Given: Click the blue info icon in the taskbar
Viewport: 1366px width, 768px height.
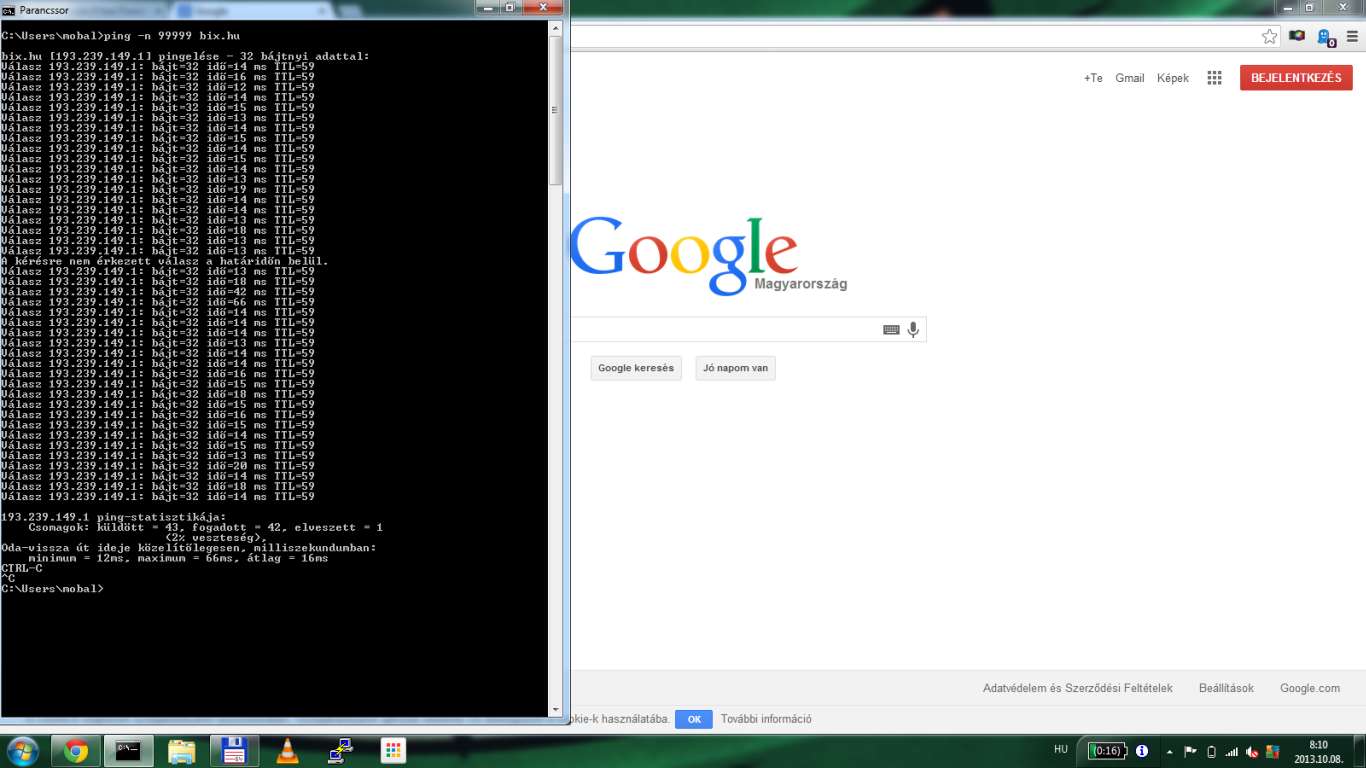Looking at the screenshot, I should (1142, 750).
